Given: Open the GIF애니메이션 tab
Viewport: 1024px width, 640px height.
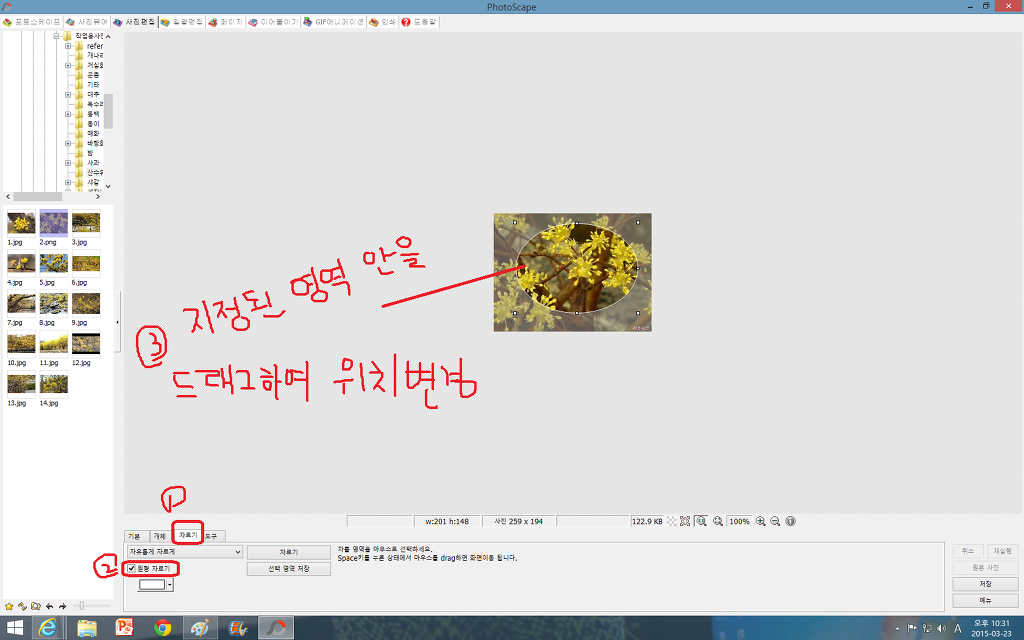Looking at the screenshot, I should point(333,21).
